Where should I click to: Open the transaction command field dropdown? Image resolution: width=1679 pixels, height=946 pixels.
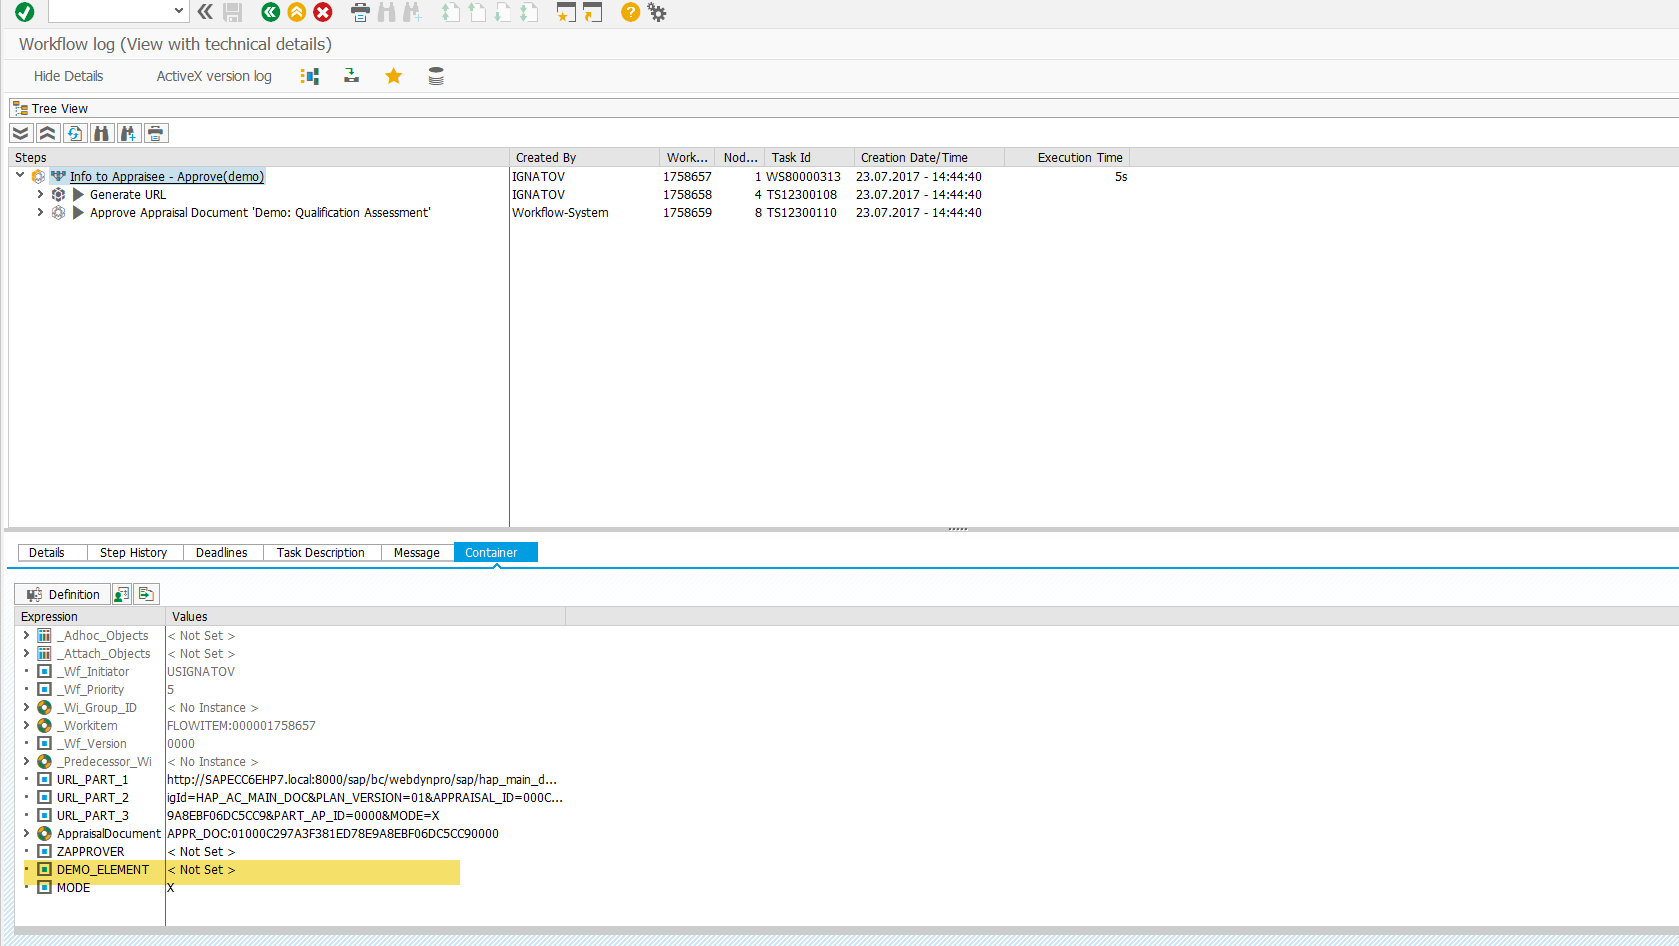click(178, 12)
